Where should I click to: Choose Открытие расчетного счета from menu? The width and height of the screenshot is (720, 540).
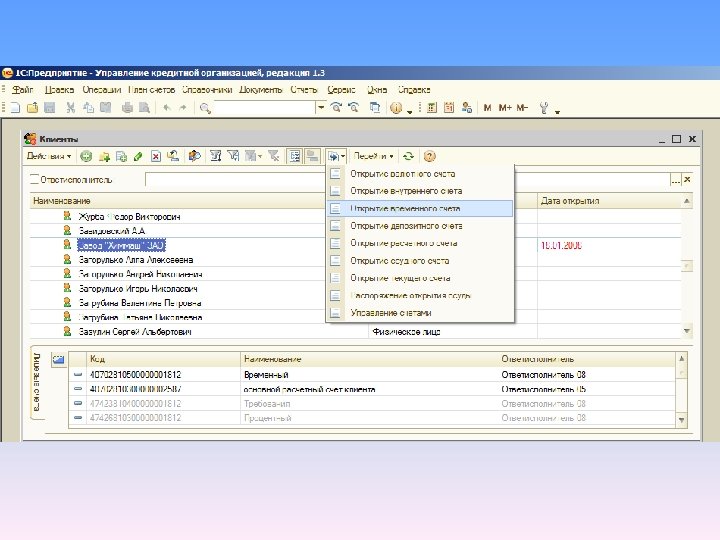420,243
